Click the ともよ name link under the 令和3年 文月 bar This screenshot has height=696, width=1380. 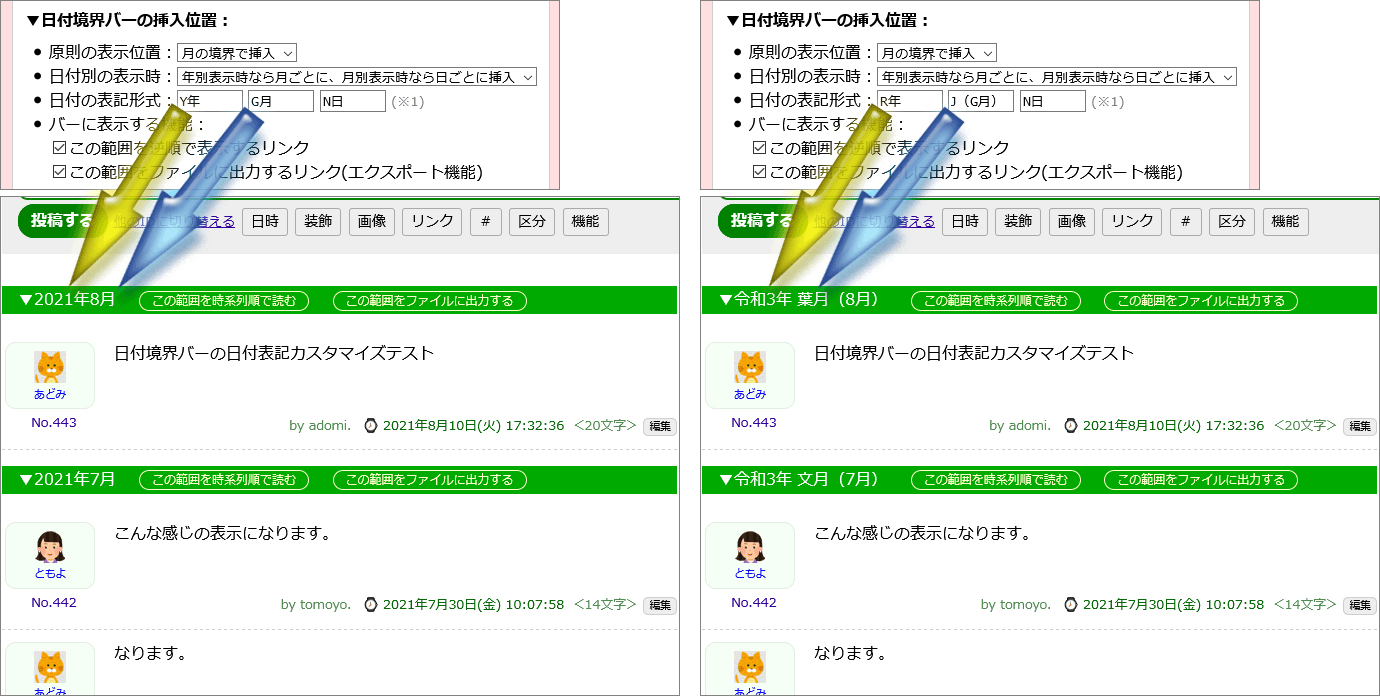(x=750, y=574)
